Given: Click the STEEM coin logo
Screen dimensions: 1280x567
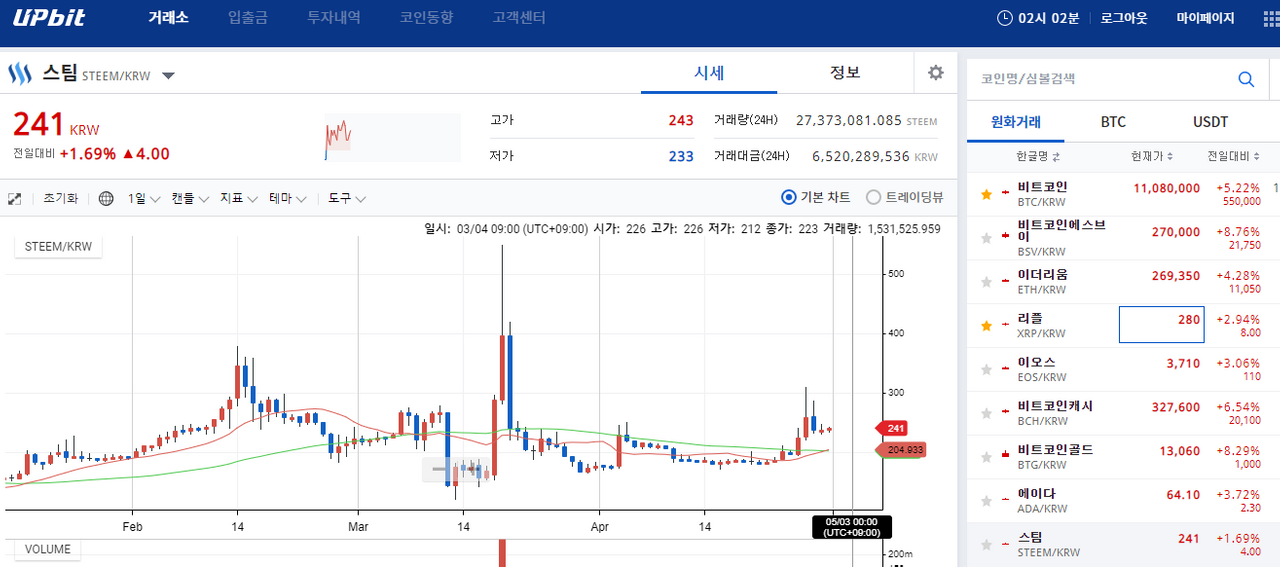Looking at the screenshot, I should click(x=21, y=74).
